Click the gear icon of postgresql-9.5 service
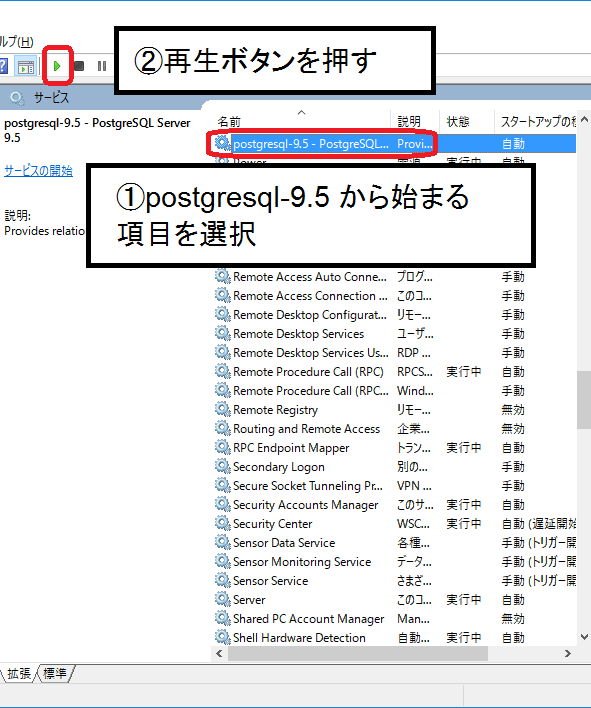The image size is (591, 708). pyautogui.click(x=222, y=143)
